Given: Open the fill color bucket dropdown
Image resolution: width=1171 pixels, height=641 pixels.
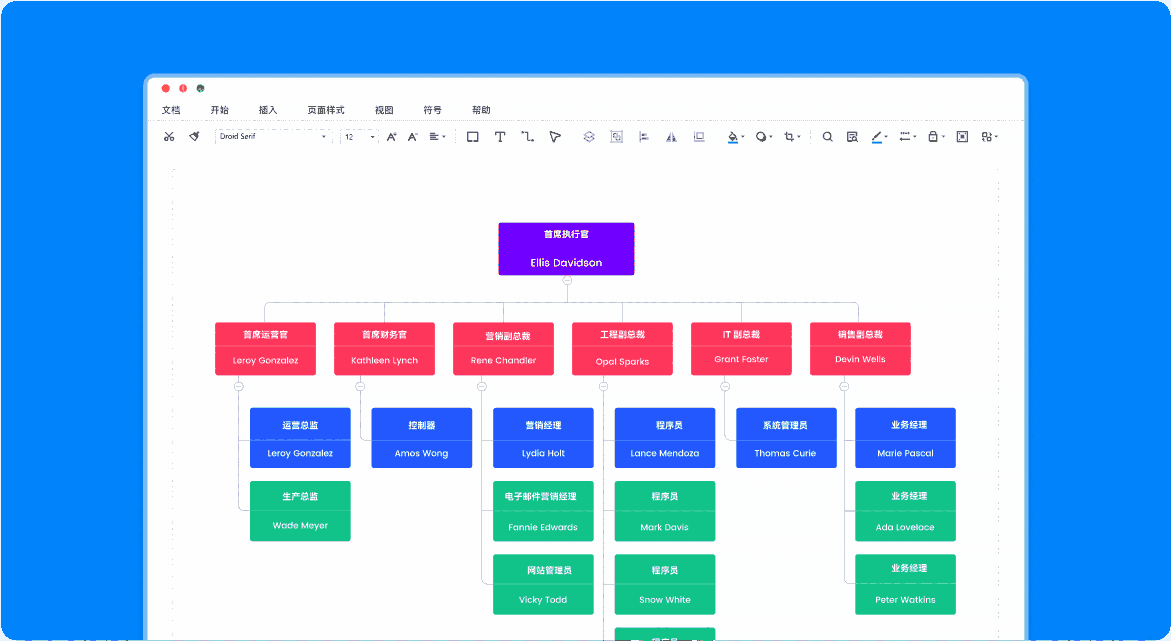Looking at the screenshot, I should point(736,137).
